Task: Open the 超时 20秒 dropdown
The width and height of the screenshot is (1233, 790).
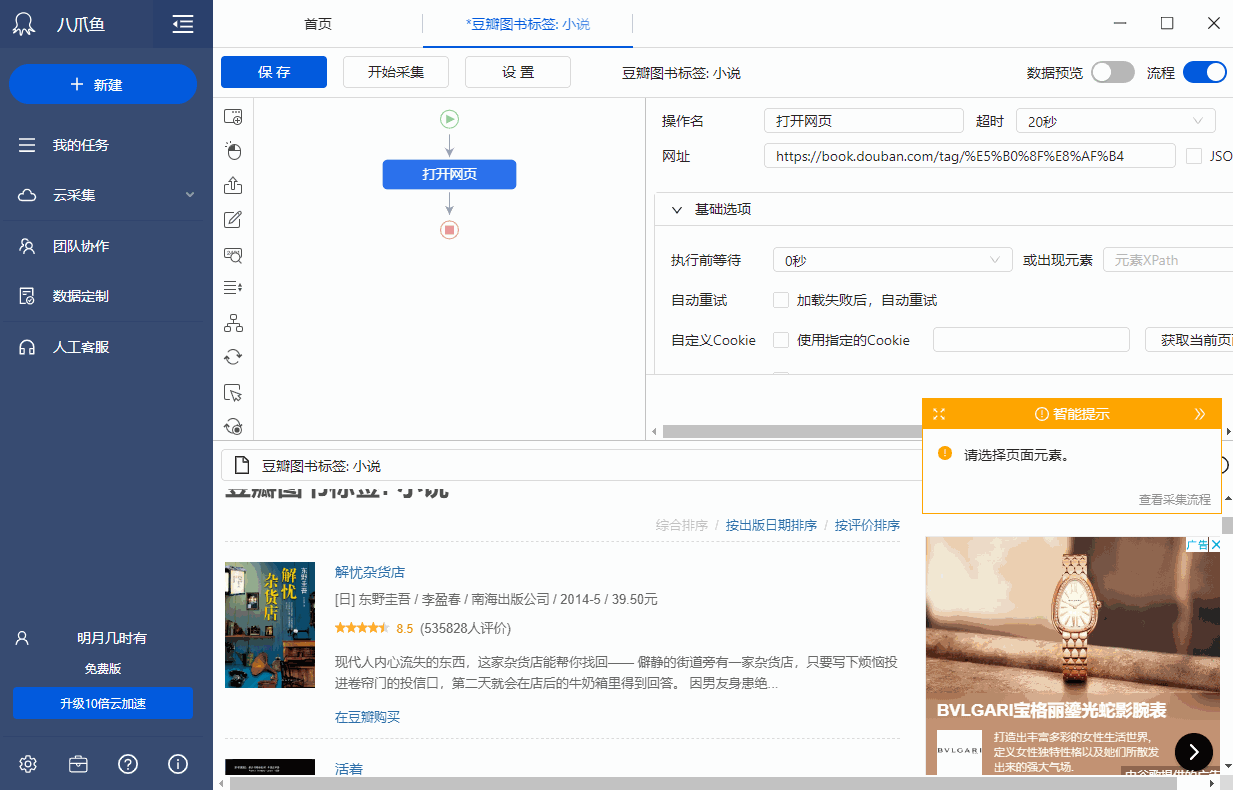Action: coord(1116,121)
